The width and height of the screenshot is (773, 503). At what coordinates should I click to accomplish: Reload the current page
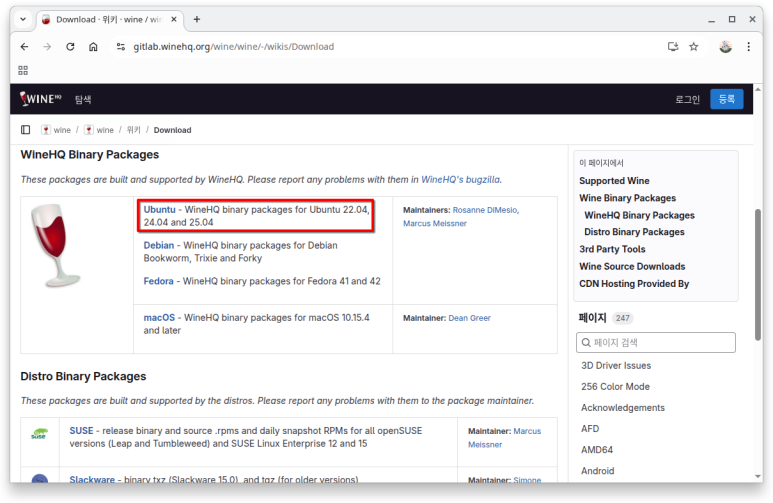click(x=70, y=46)
